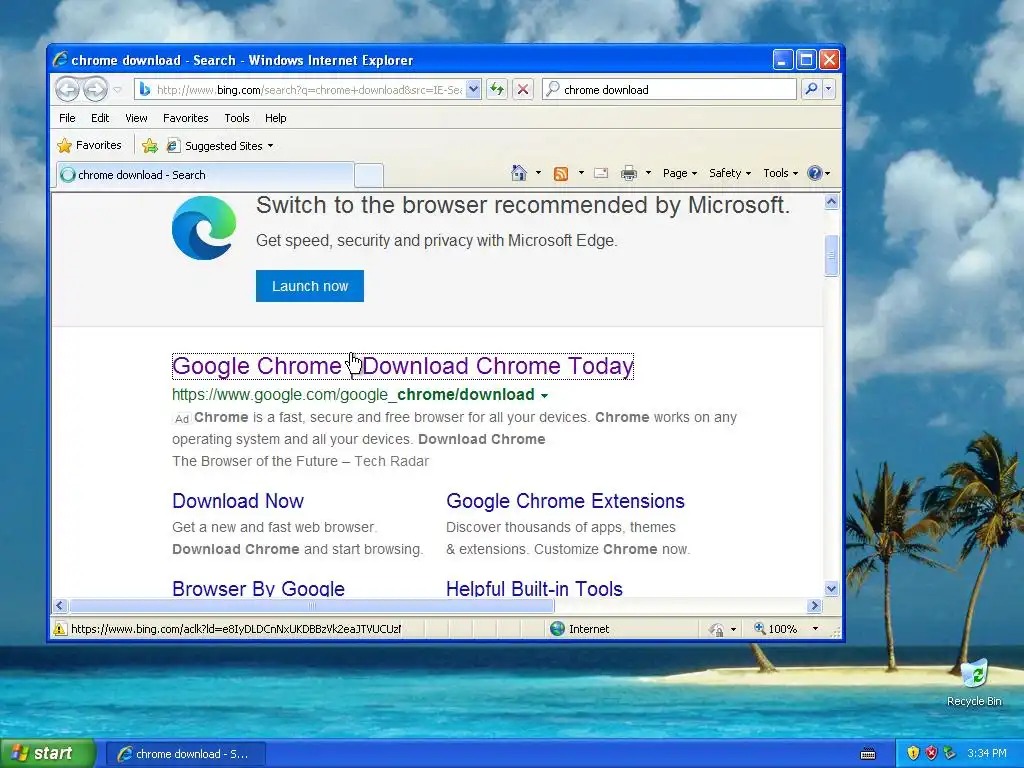Screen dimensions: 1024x768
Task: Expand the zoom level dropdown arrow
Action: point(815,629)
